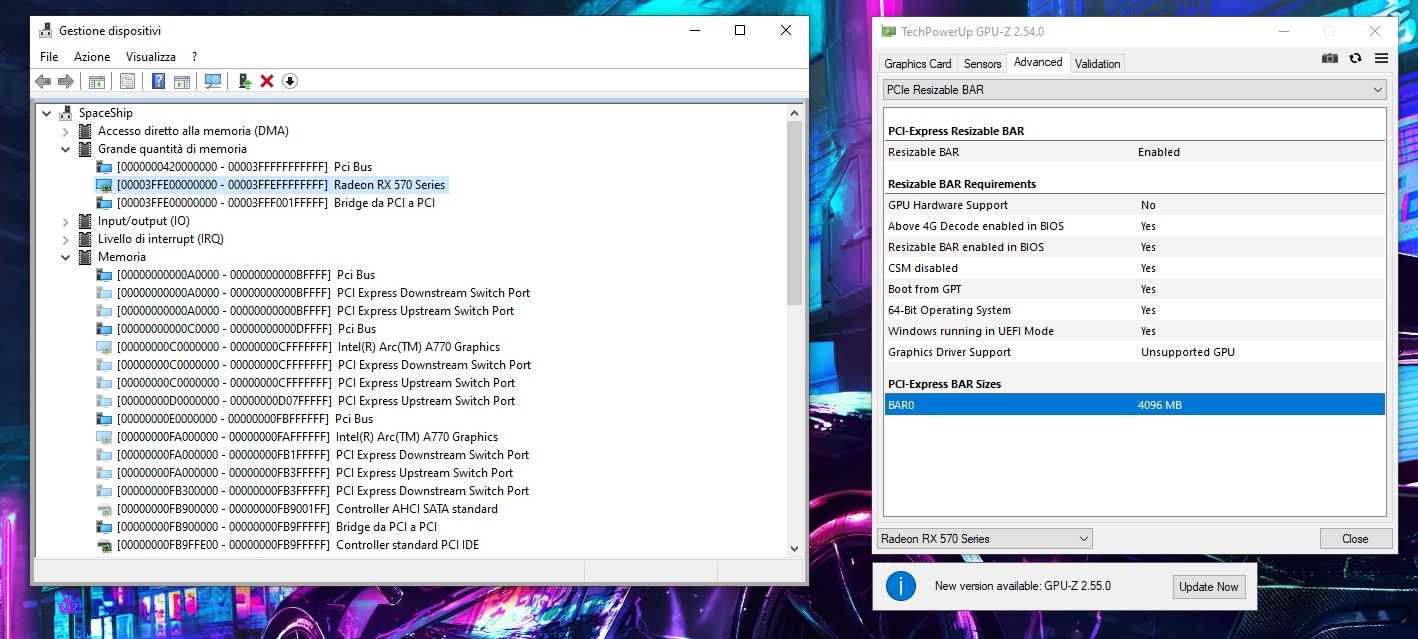The image size is (1418, 639).
Task: Collapse the Memoria tree node
Action: [67, 256]
